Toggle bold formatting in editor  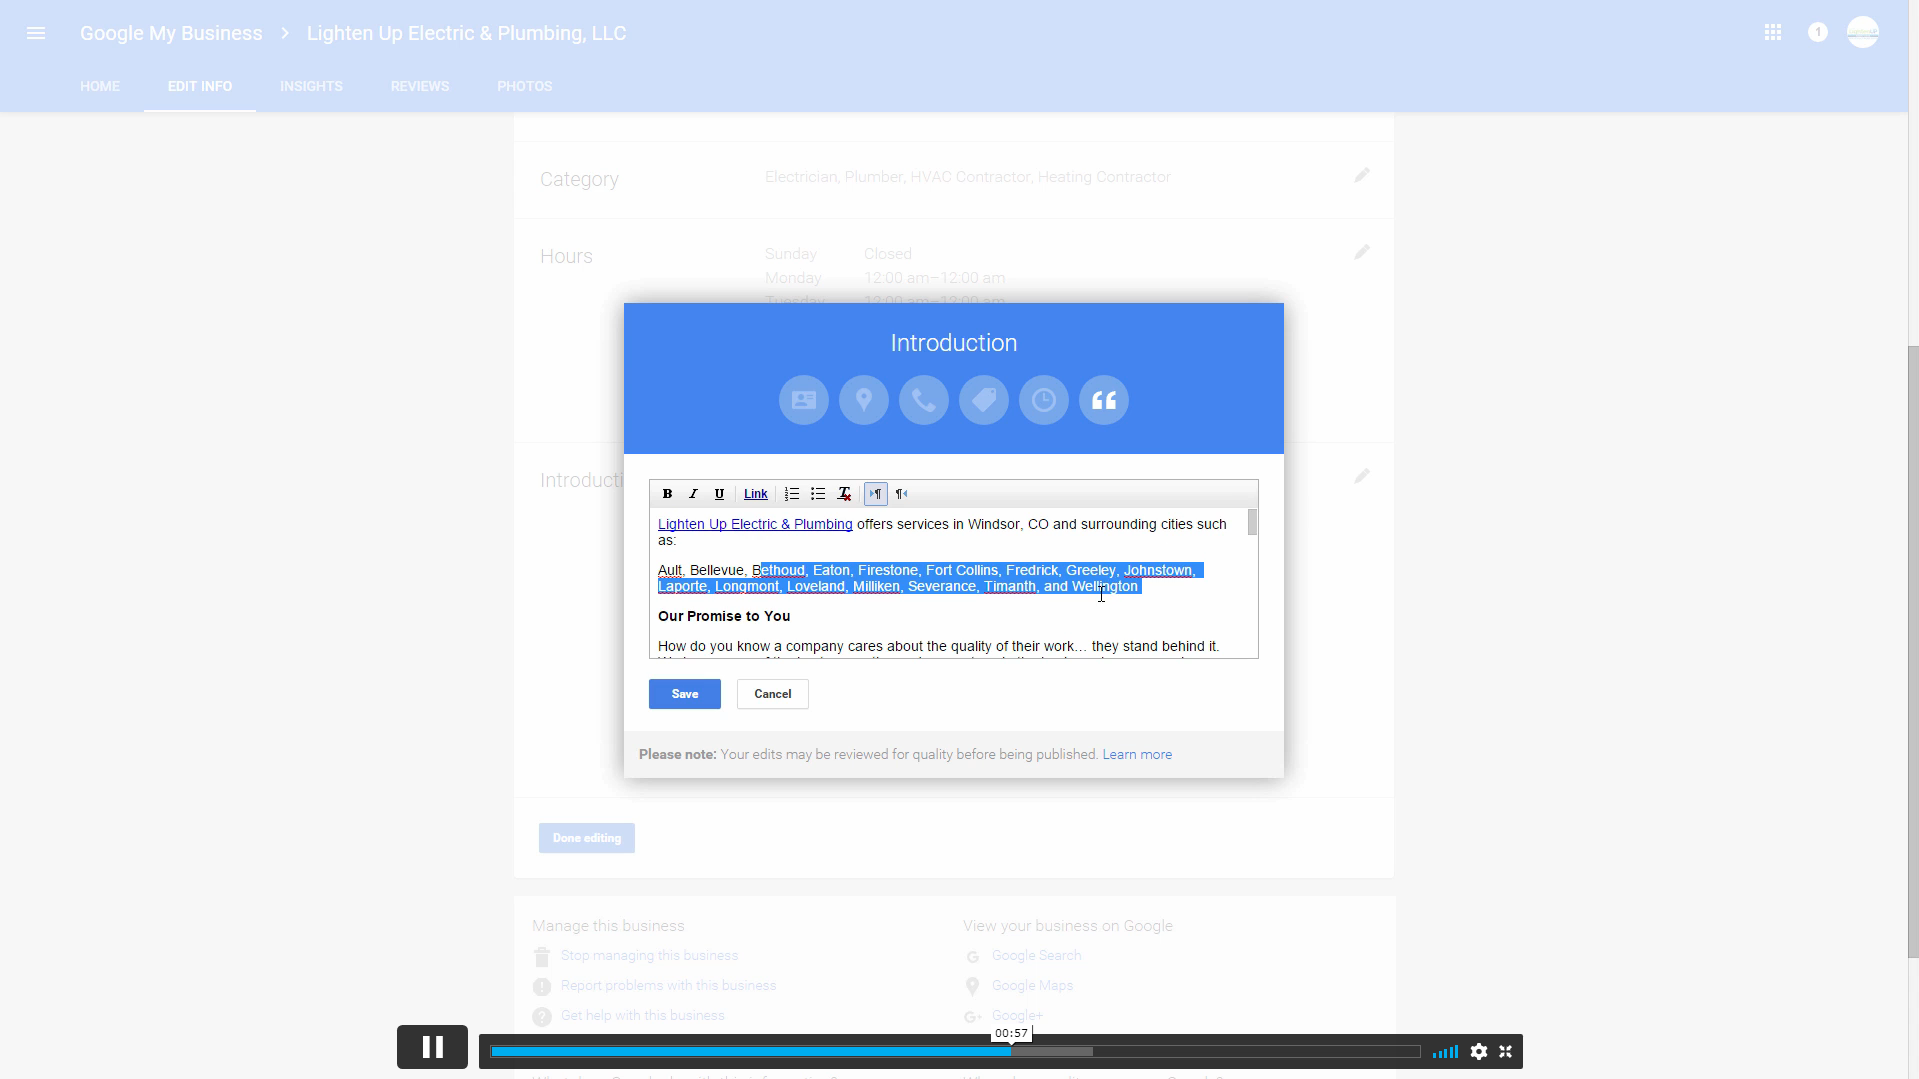point(667,494)
